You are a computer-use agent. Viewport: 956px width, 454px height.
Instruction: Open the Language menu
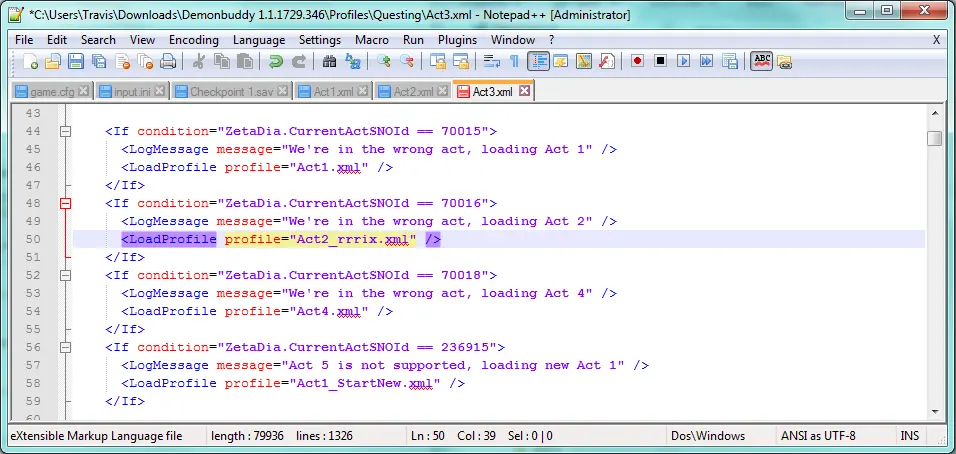point(259,40)
